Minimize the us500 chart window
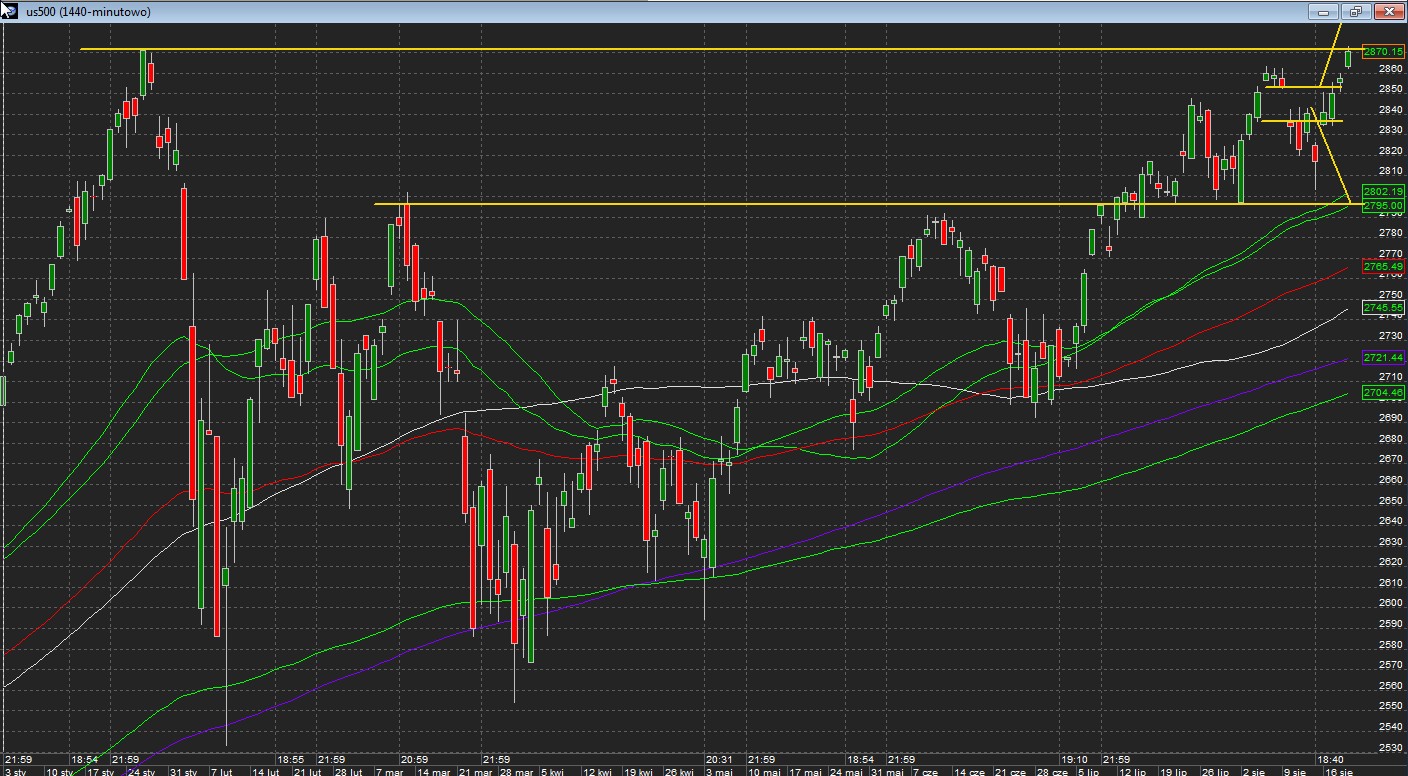This screenshot has height=776, width=1408. point(1325,12)
